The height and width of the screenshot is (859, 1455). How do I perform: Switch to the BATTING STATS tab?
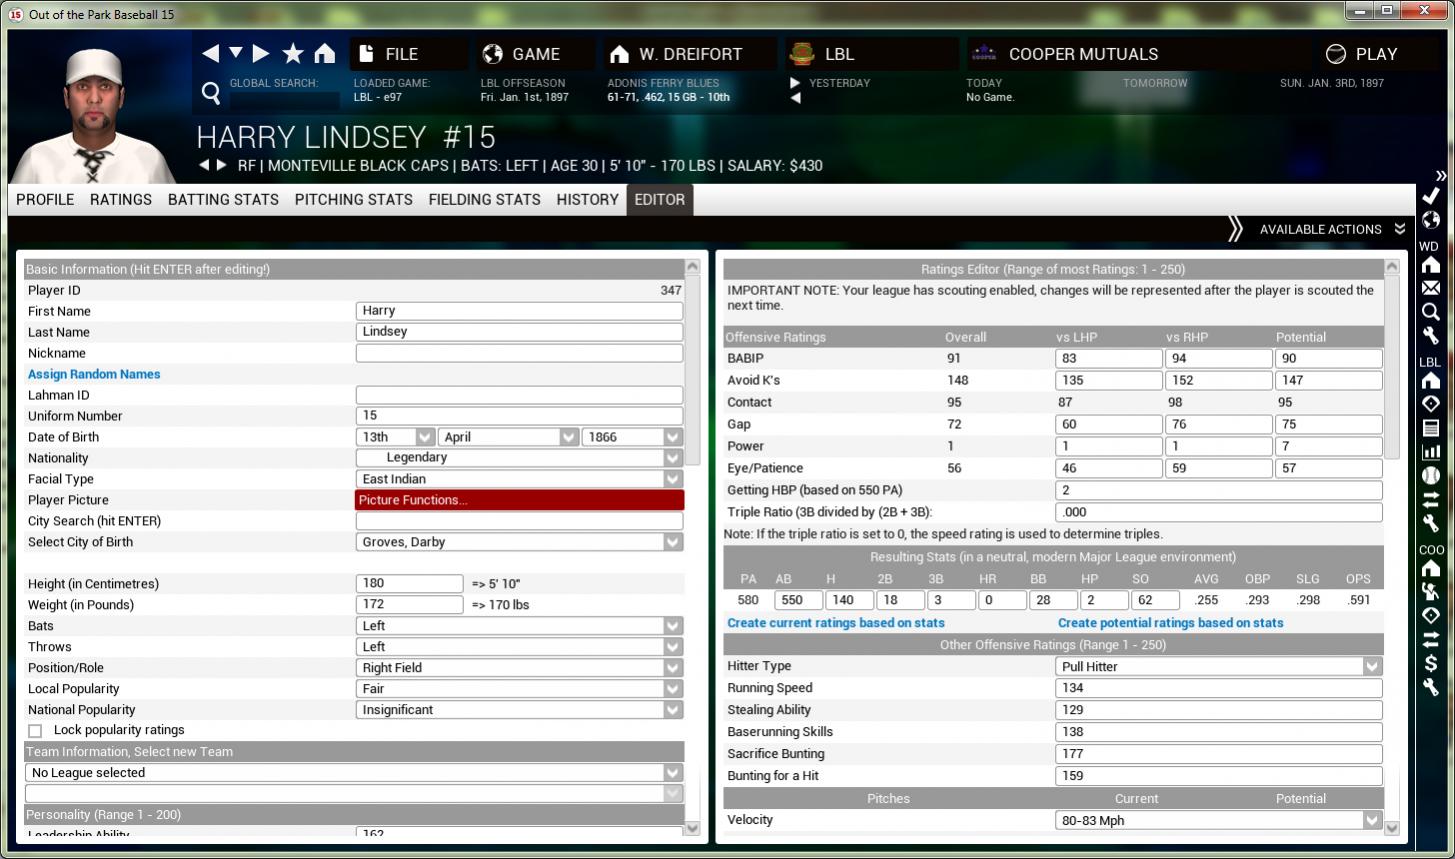223,199
